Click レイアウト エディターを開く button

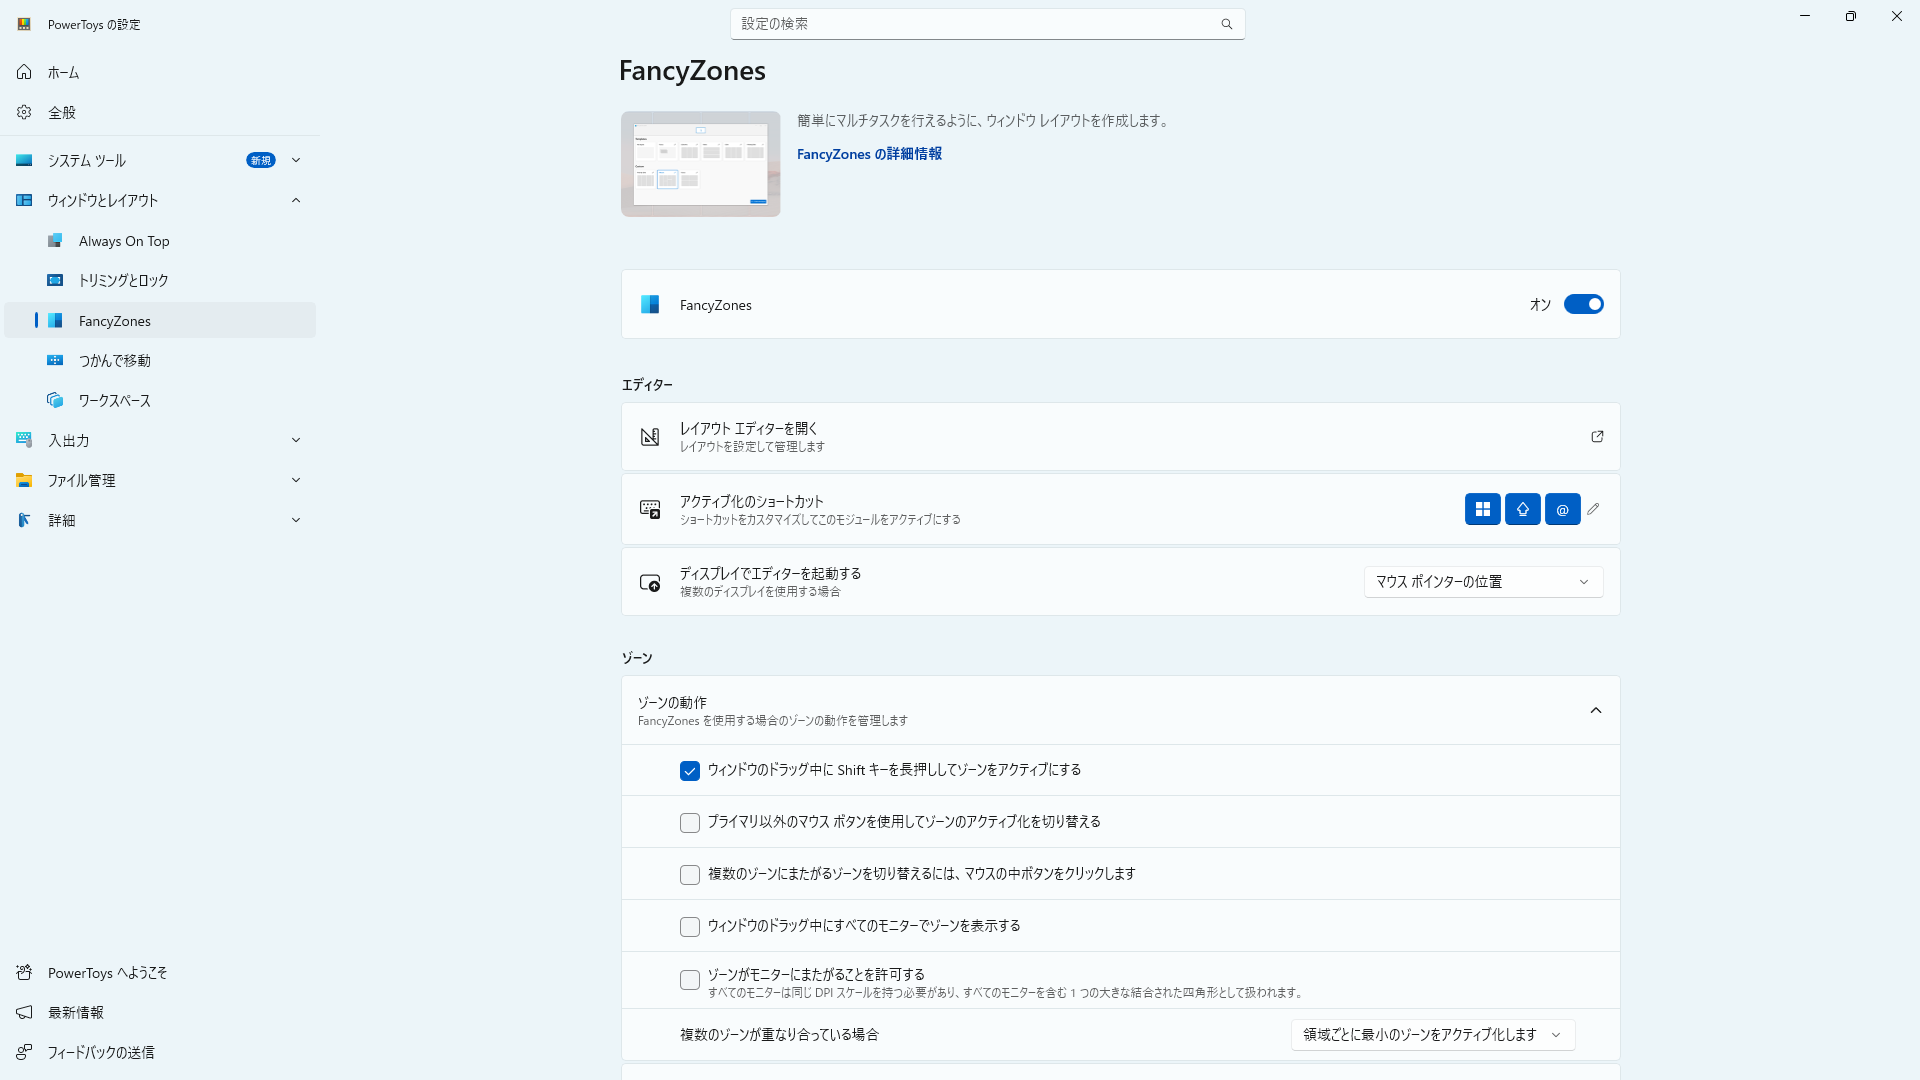pos(1120,437)
